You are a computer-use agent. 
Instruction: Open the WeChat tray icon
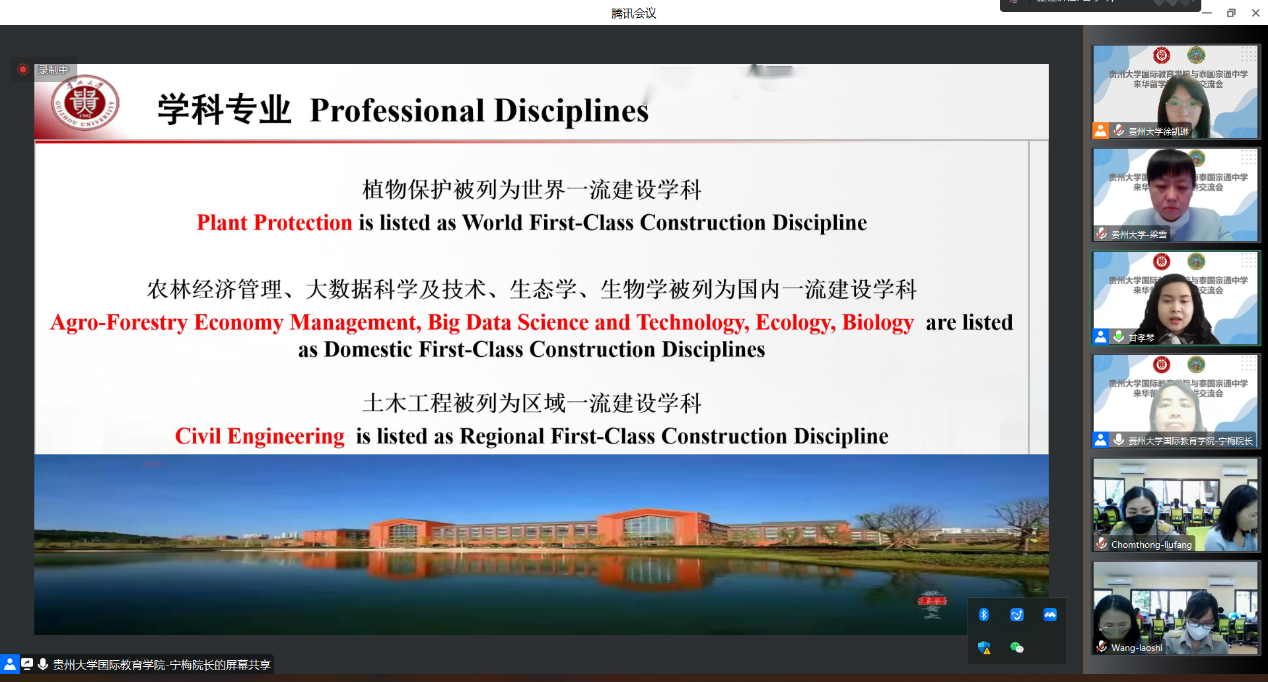click(x=1017, y=647)
